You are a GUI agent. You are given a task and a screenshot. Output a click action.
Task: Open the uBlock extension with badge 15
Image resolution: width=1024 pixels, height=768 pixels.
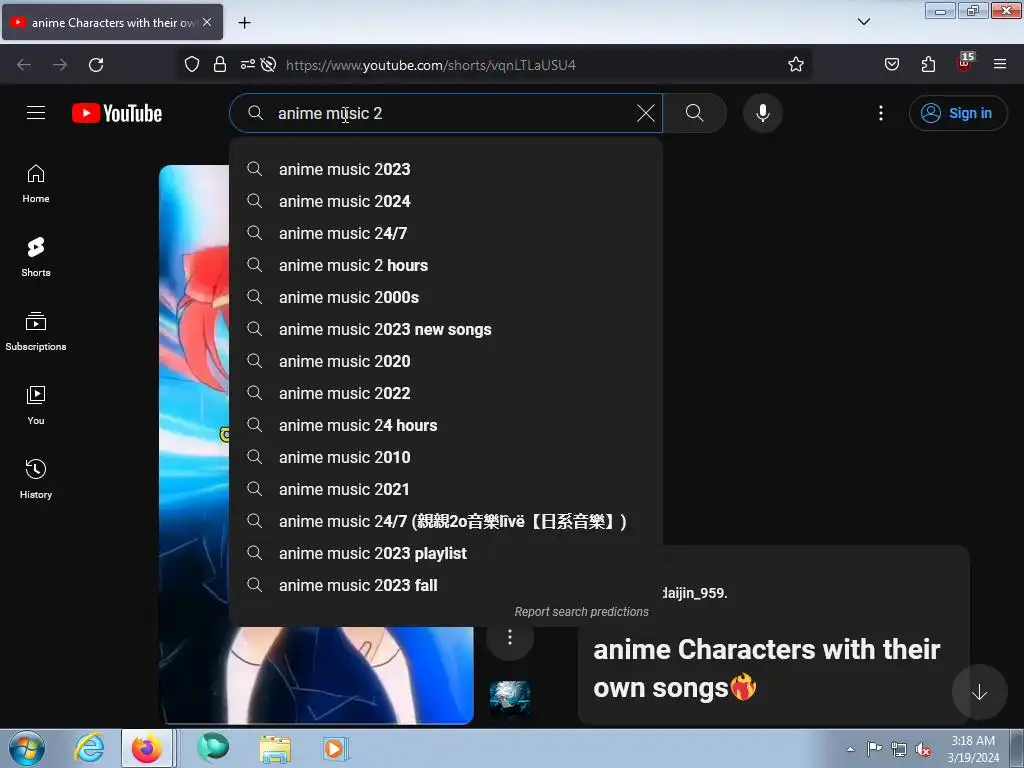coord(965,63)
